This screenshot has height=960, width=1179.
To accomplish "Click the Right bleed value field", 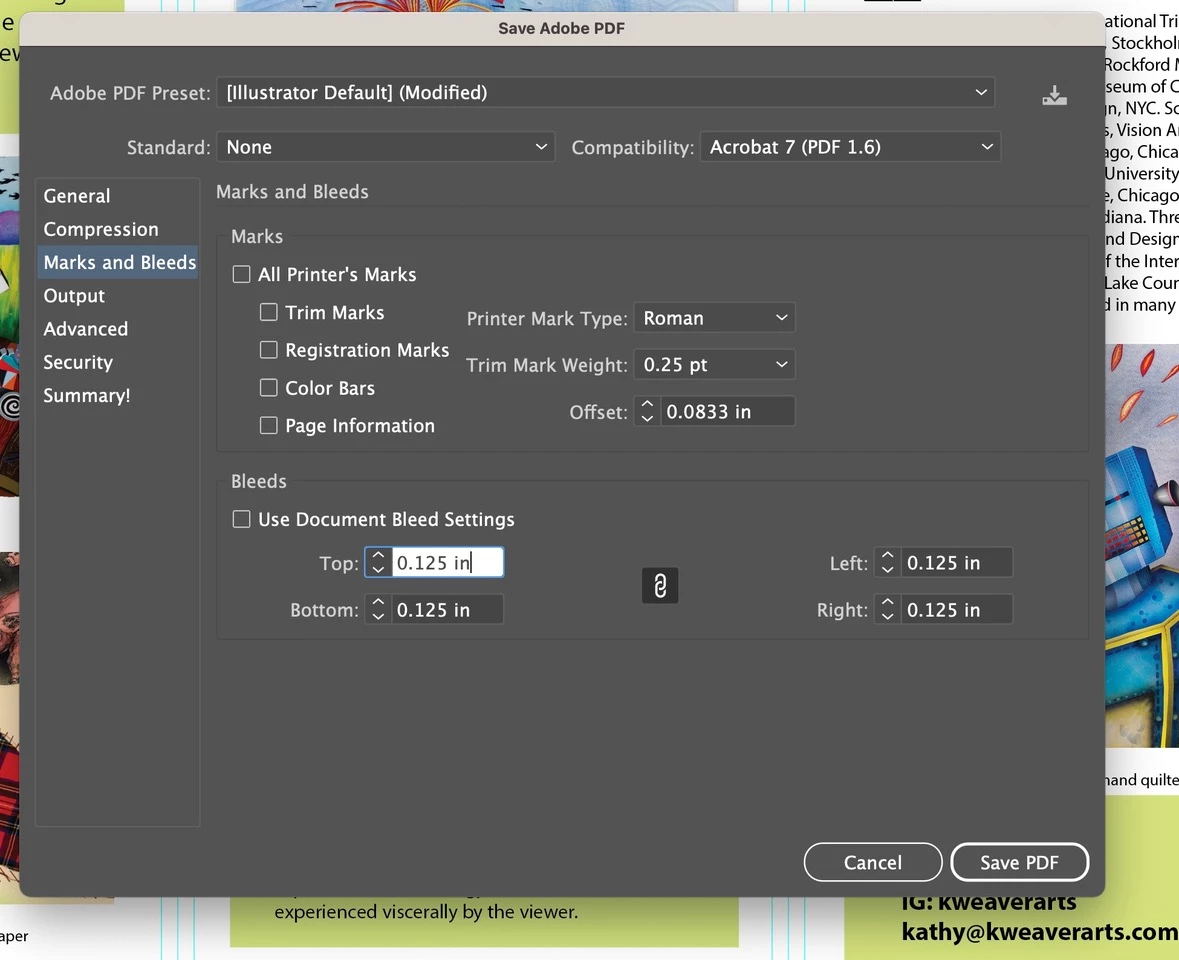I will (956, 609).
